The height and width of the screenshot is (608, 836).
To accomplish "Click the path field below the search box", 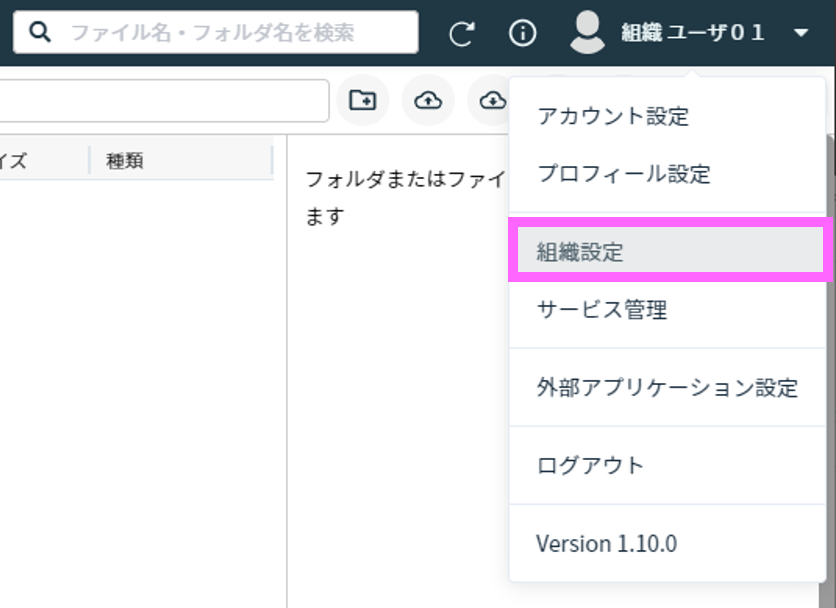I will (x=160, y=100).
